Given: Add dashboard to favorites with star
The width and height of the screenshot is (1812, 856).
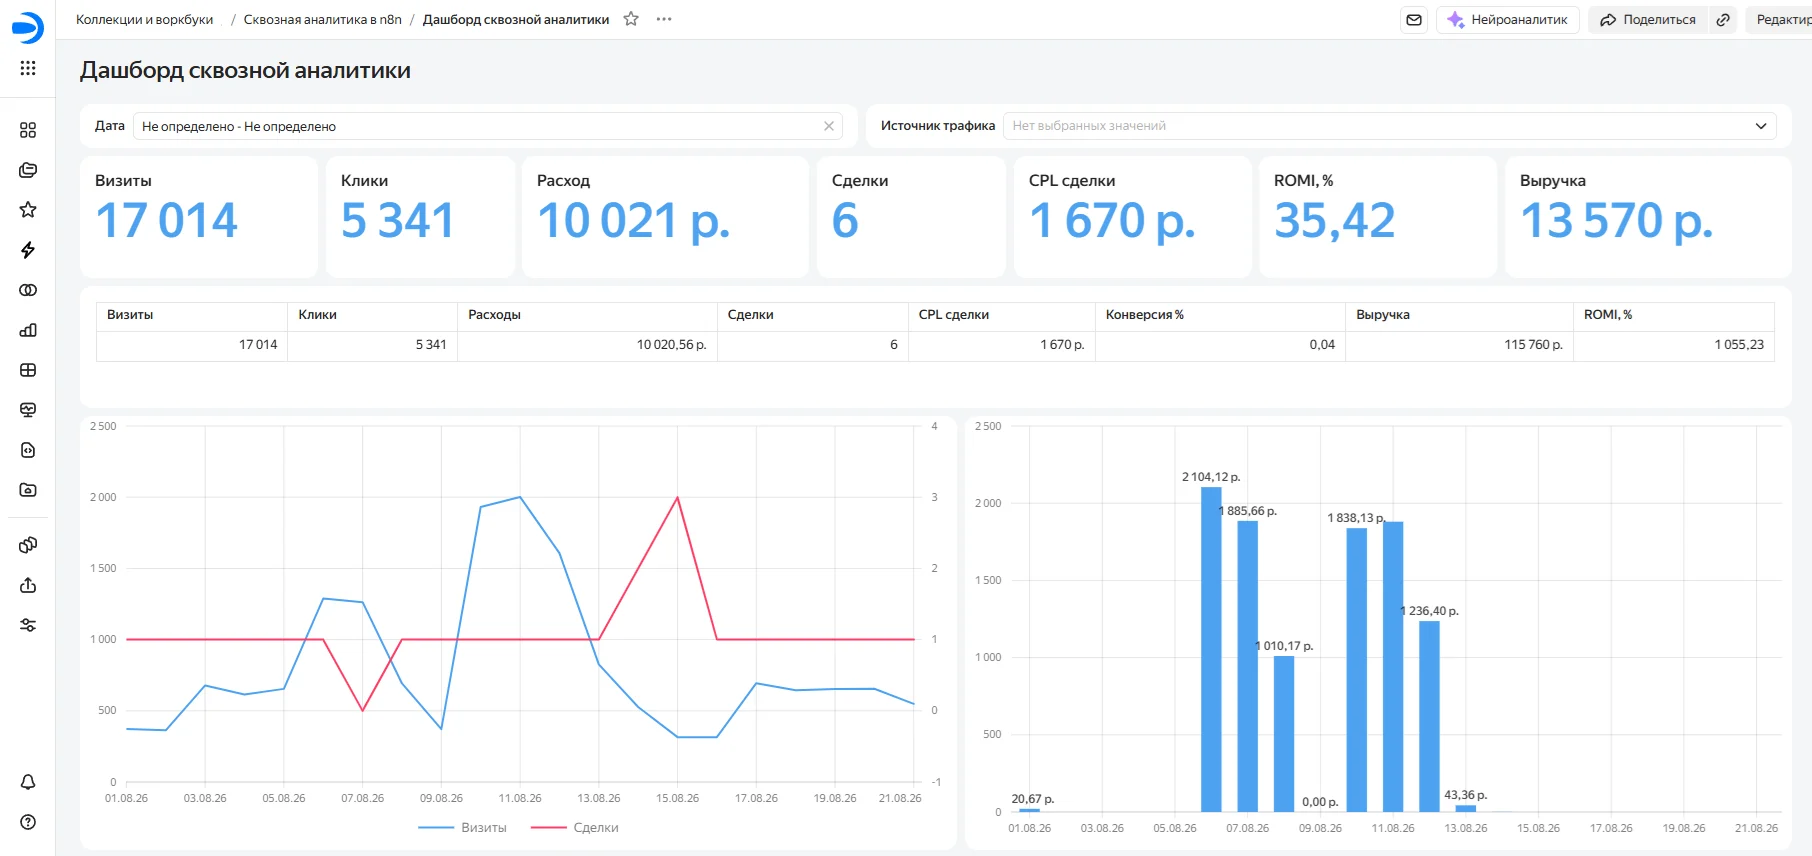Looking at the screenshot, I should [x=631, y=19].
